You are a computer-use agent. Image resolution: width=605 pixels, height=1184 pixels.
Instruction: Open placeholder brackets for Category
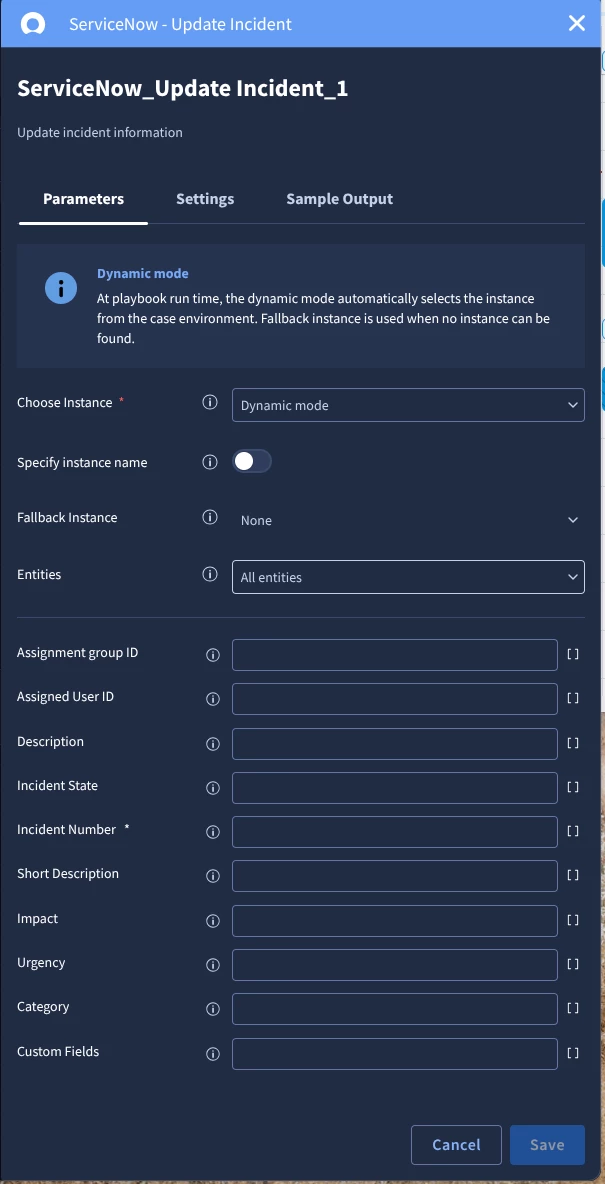[573, 1008]
